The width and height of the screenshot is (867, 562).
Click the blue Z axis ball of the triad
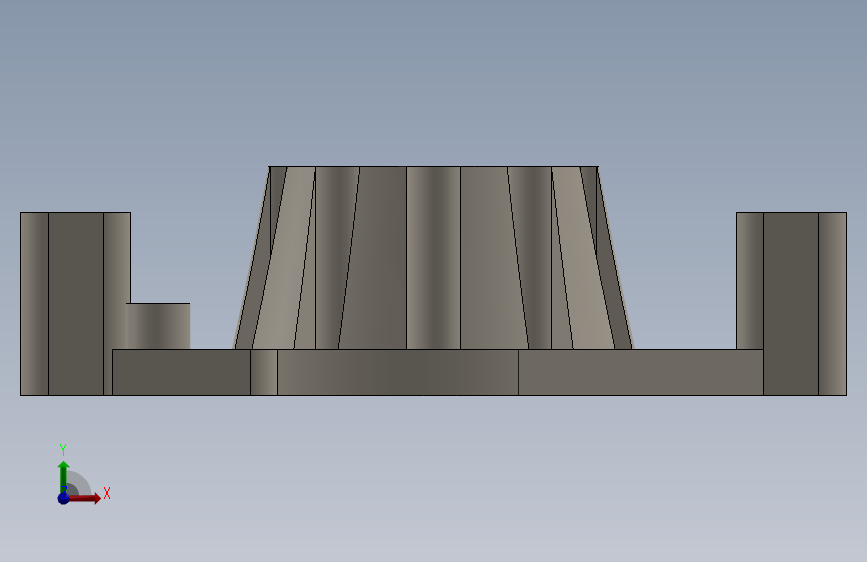pos(64,498)
